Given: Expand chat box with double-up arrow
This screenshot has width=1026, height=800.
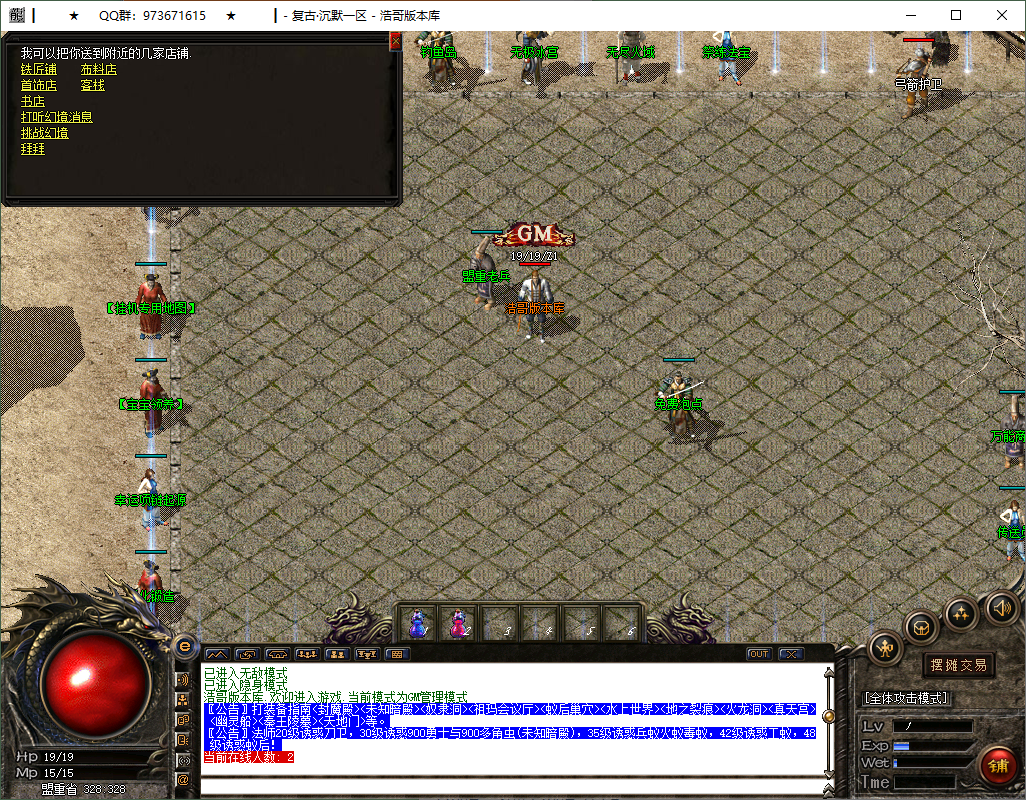Looking at the screenshot, I should pos(828,790).
